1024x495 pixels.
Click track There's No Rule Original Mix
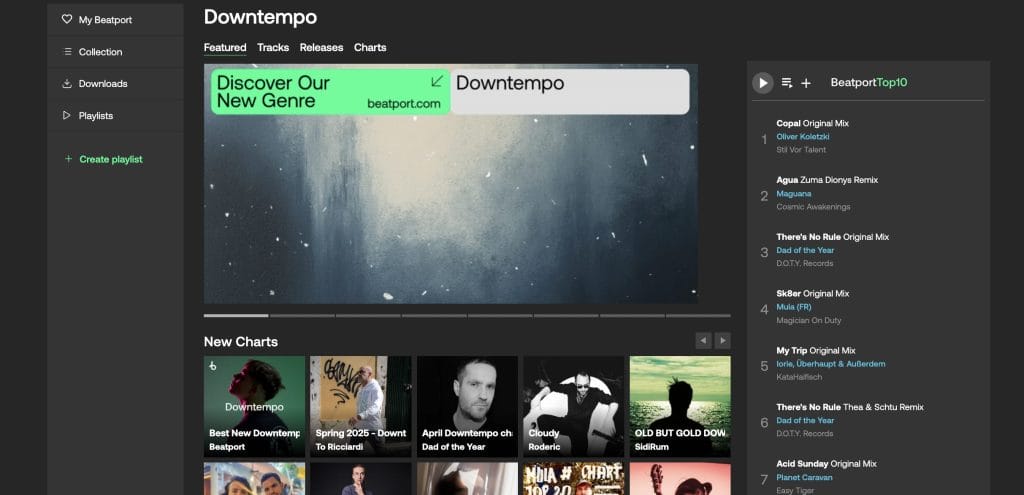pos(833,236)
